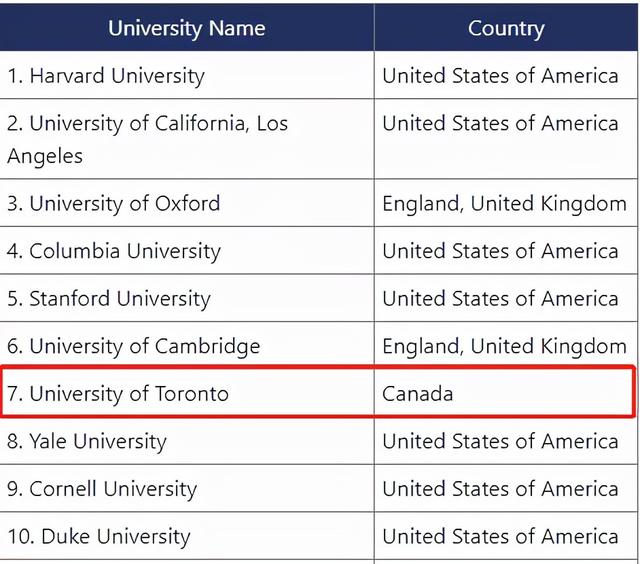Click the country cell for Stanford University
640x564 pixels.
pyautogui.click(x=500, y=299)
